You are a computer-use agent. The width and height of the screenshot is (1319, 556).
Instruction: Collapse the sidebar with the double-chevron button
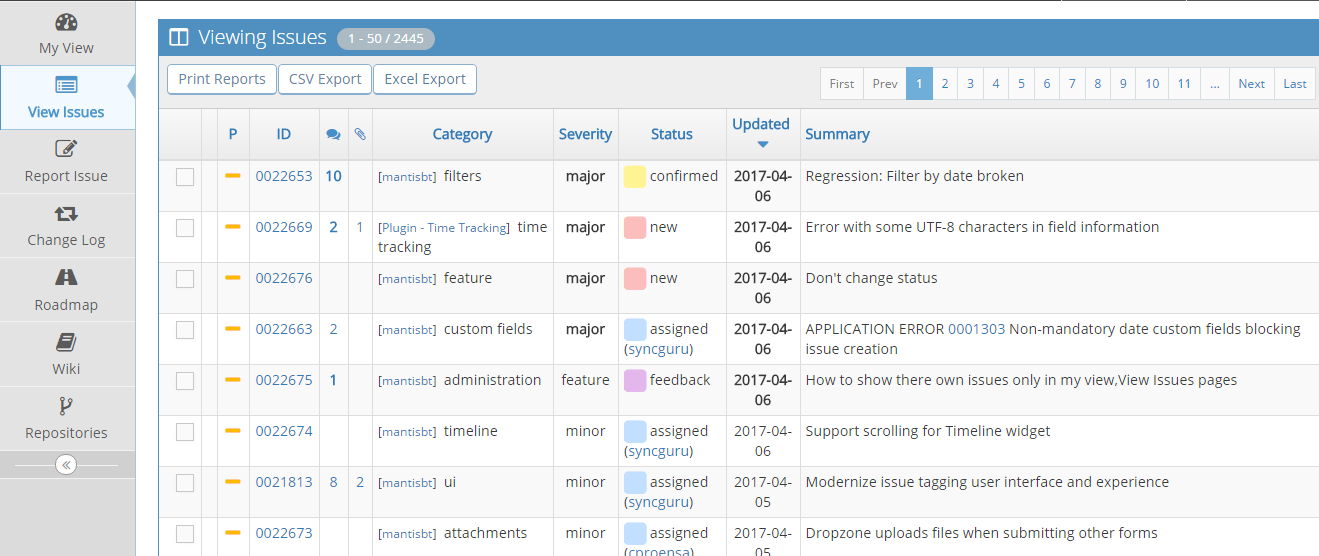click(x=66, y=464)
